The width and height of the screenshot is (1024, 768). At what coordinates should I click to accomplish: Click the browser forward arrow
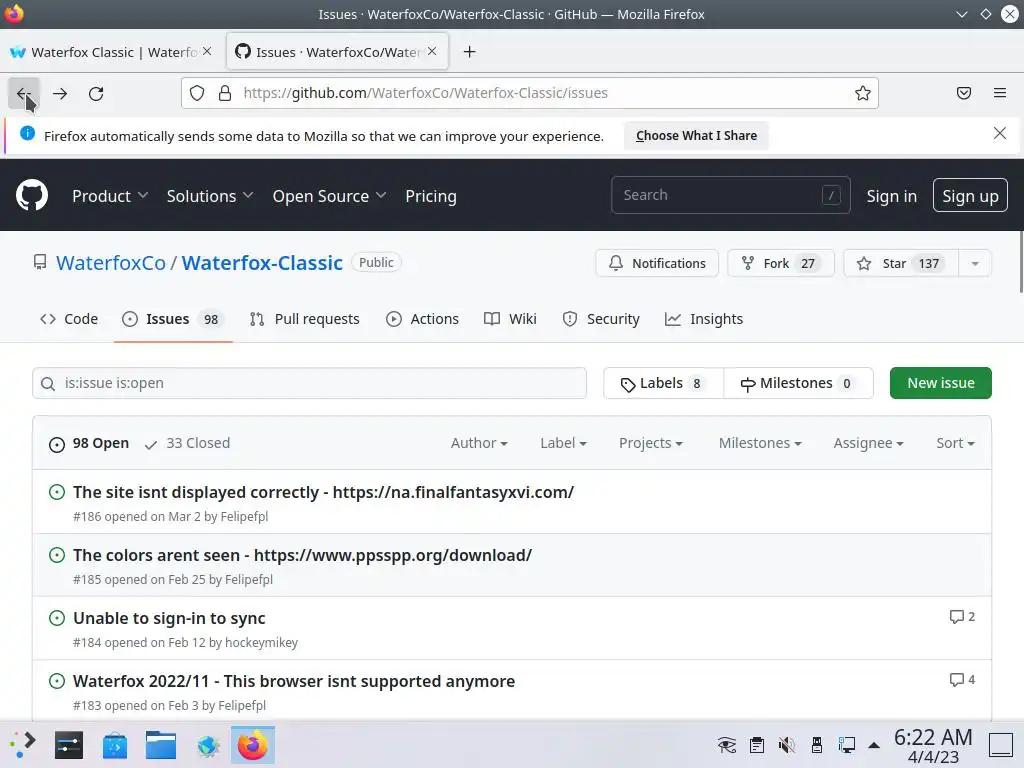coord(60,93)
